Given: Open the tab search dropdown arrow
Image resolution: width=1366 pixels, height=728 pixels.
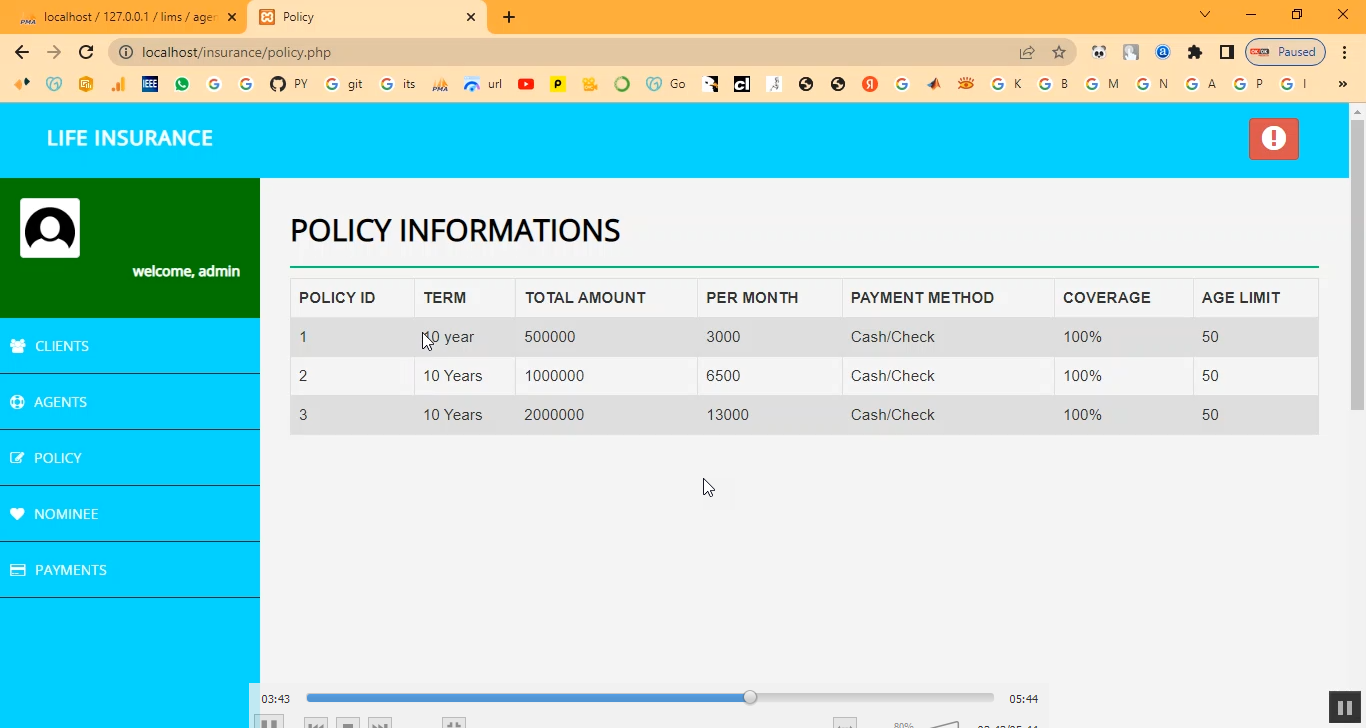Looking at the screenshot, I should tap(1205, 15).
